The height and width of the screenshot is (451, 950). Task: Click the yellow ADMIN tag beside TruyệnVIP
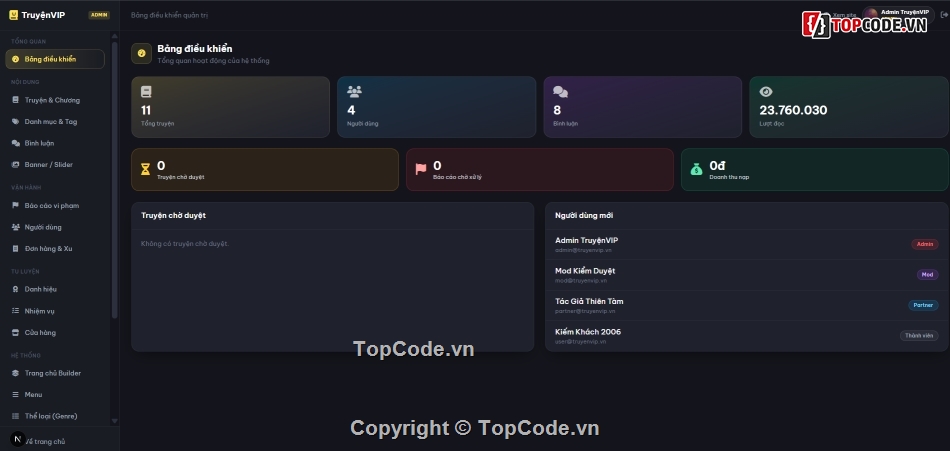point(99,15)
